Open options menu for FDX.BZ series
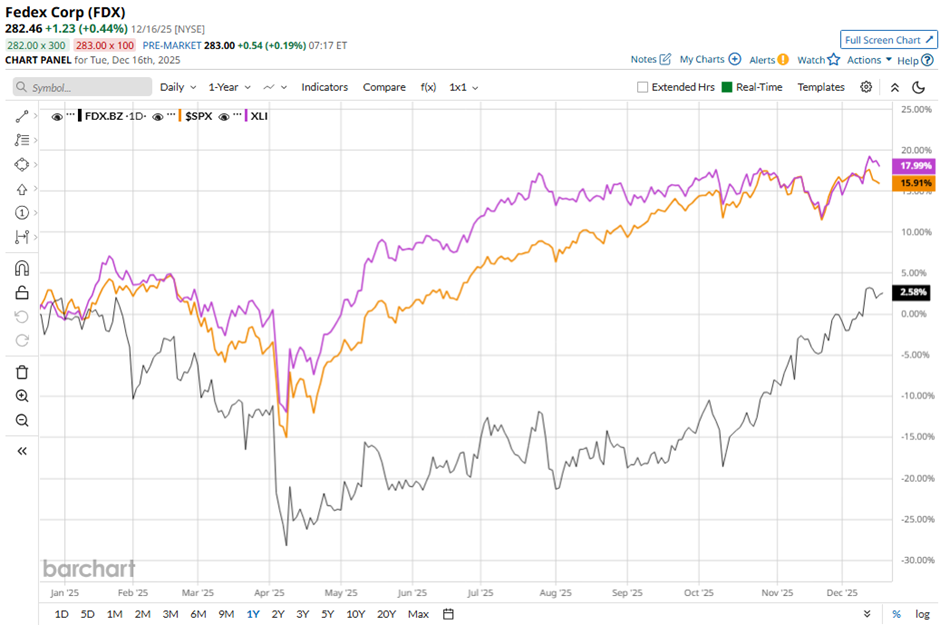Viewport: 940px width, 625px height. pyautogui.click(x=71, y=114)
